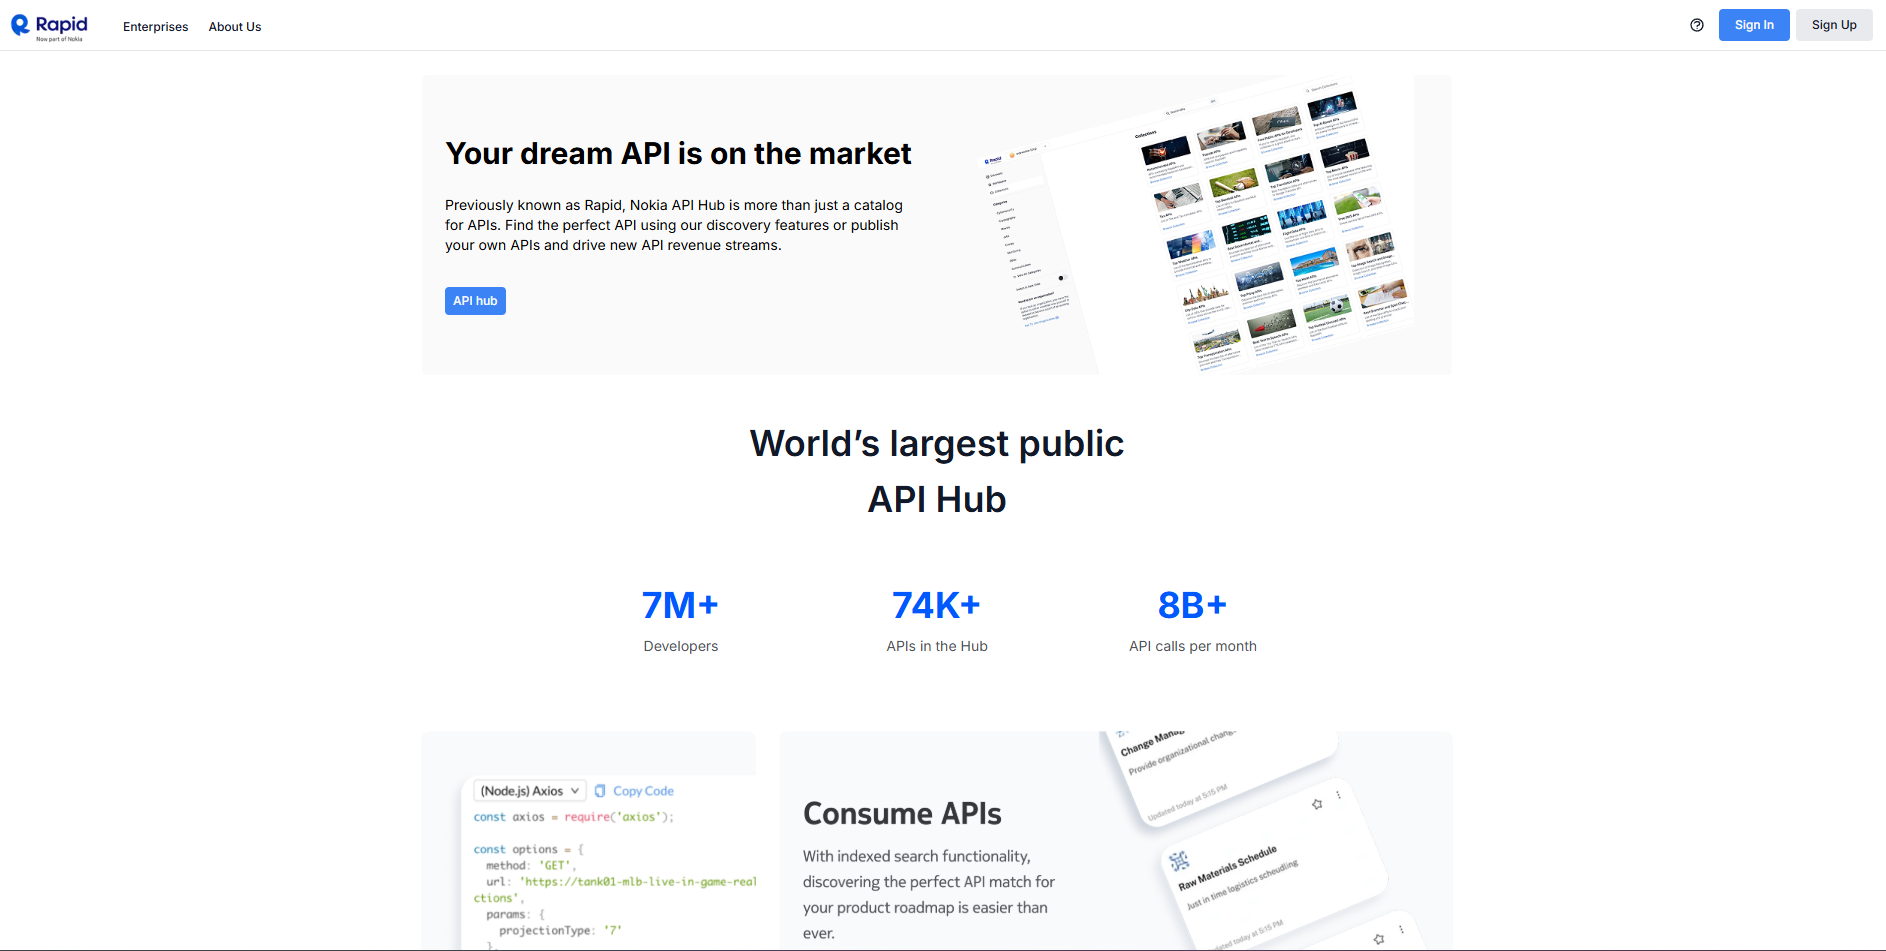Click the 'World's largest public API Hub' heading
Image resolution: width=1886 pixels, height=951 pixels.
[x=937, y=471]
